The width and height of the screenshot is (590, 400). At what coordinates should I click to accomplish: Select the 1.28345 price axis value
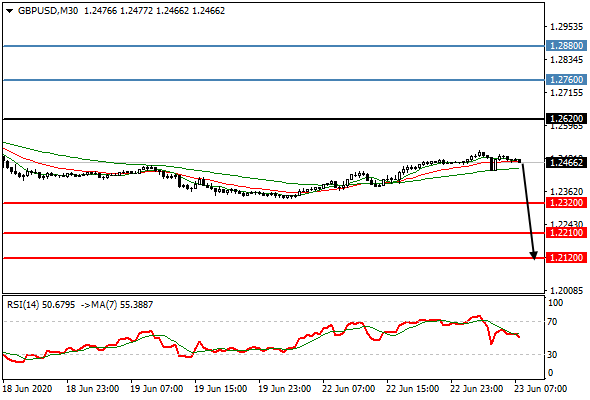(567, 59)
